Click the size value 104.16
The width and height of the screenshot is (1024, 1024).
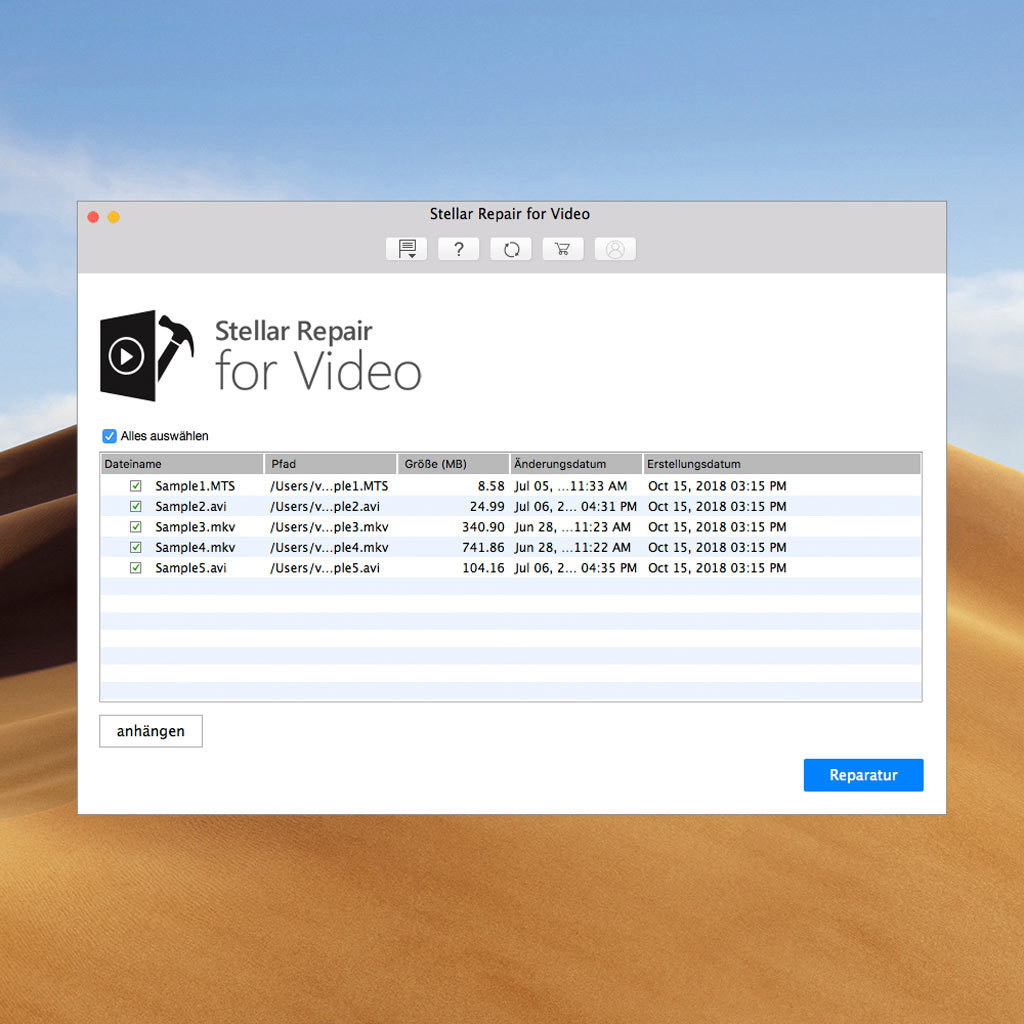coord(483,568)
